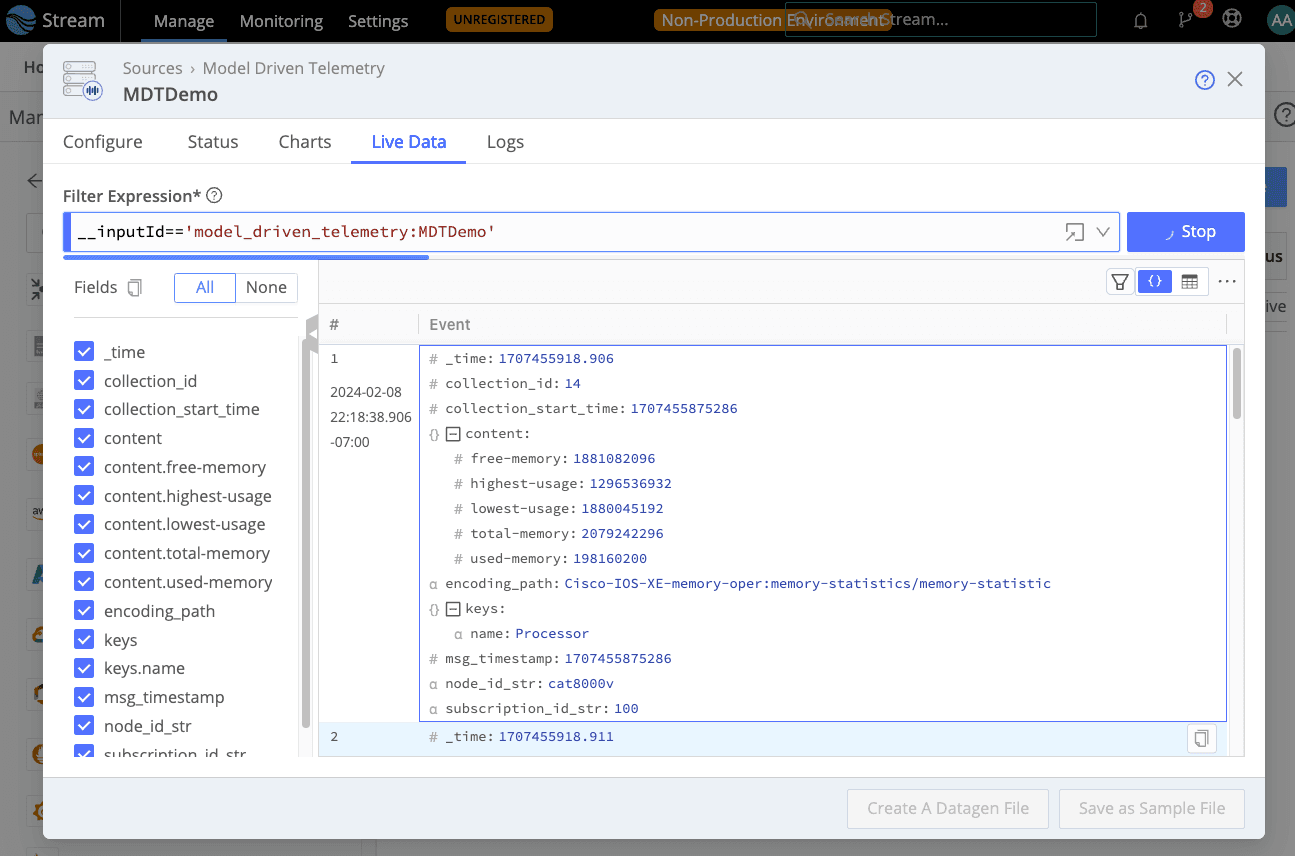
Task: Click copy icon next to Fields label
Action: 135,288
